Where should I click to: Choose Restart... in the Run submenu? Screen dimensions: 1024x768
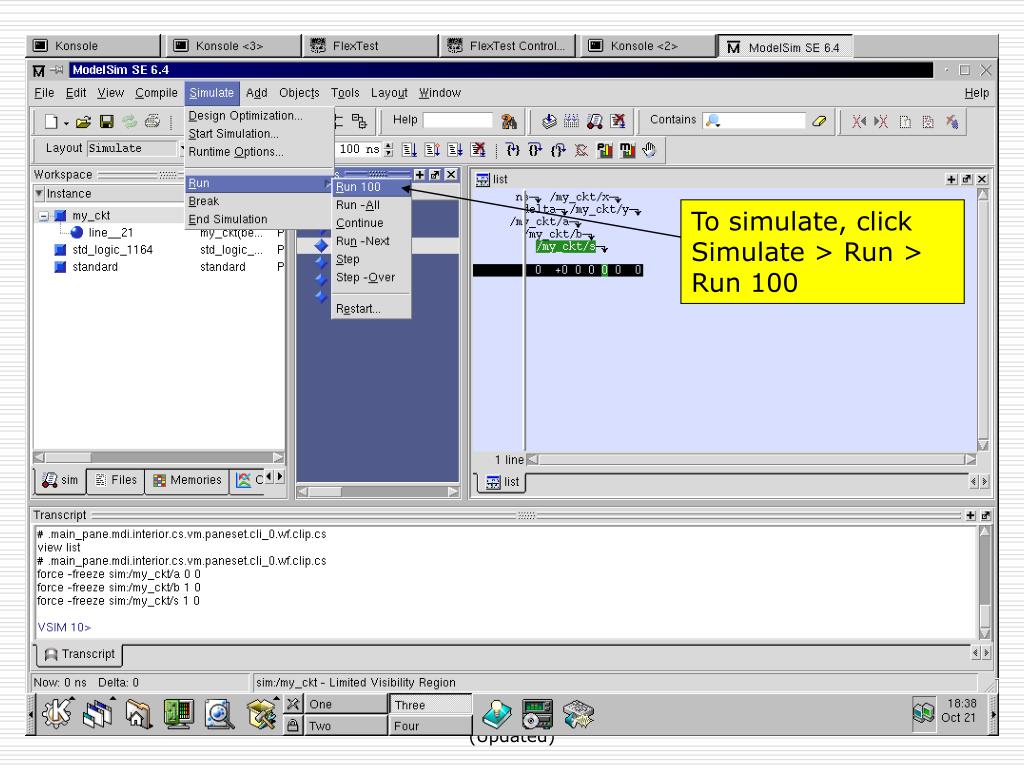pyautogui.click(x=372, y=309)
